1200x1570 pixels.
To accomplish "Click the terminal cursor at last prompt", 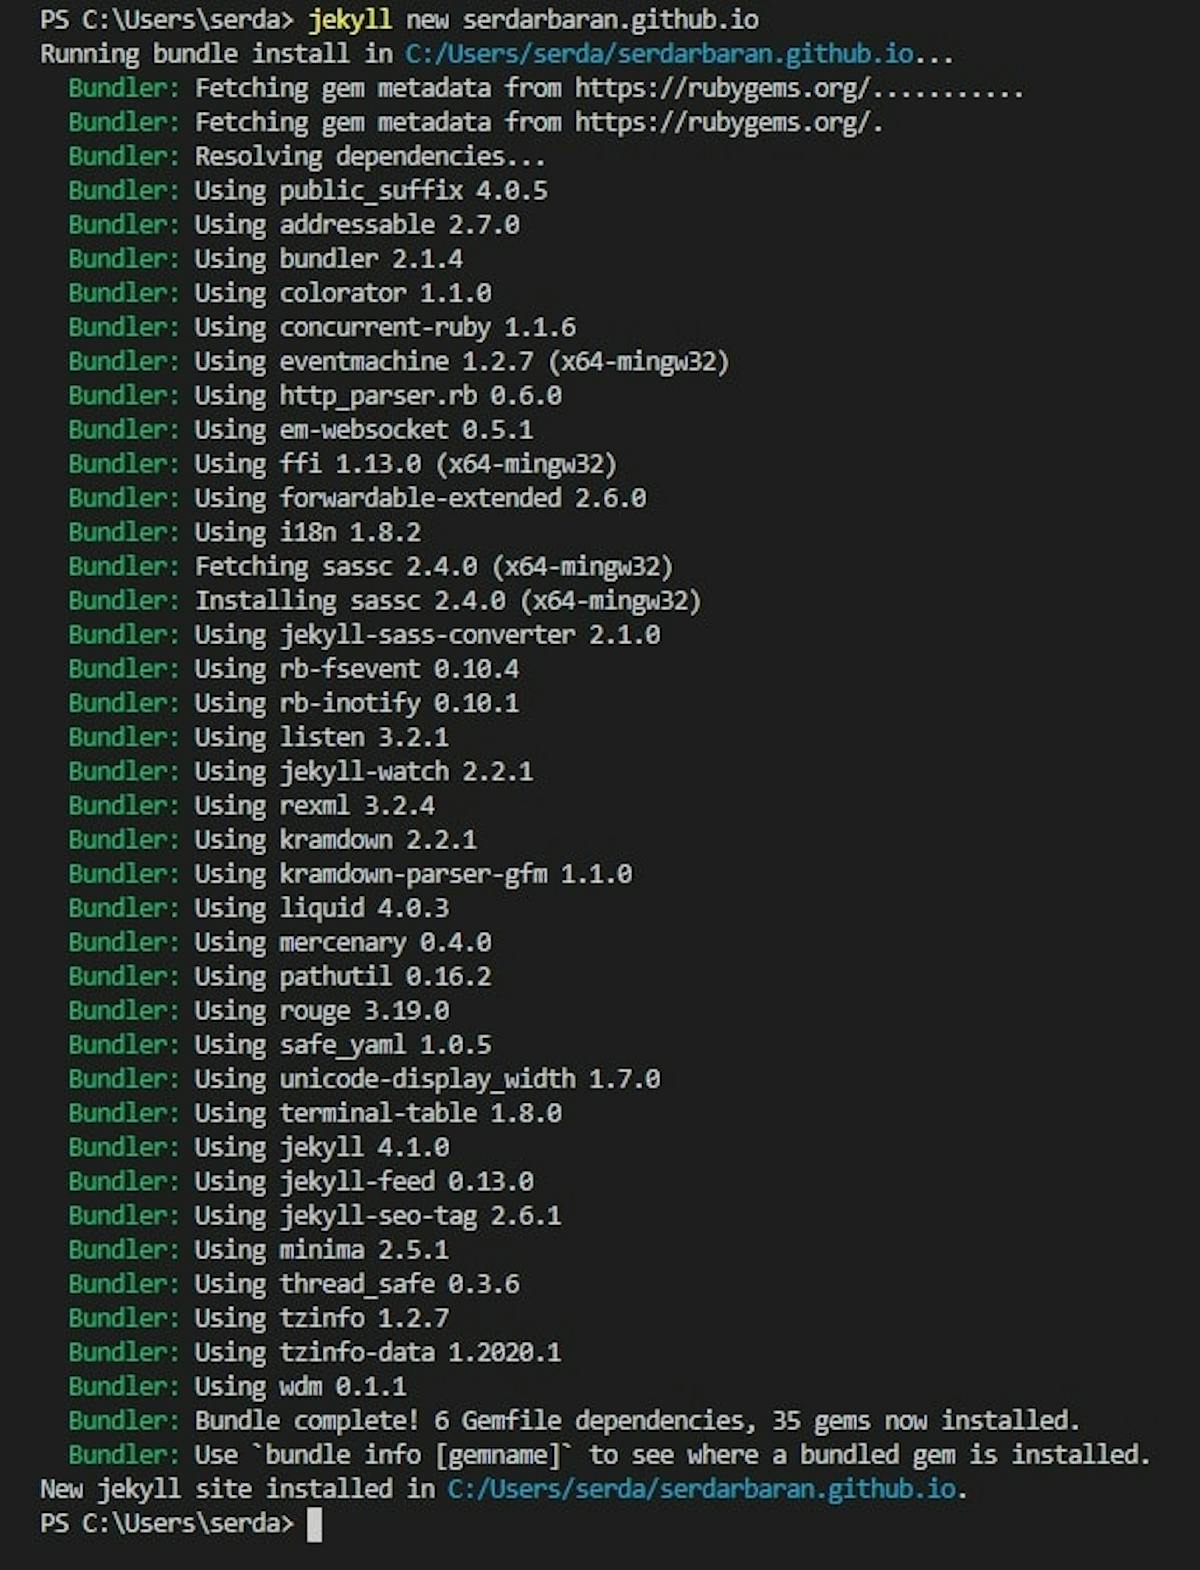I will (314, 1524).
